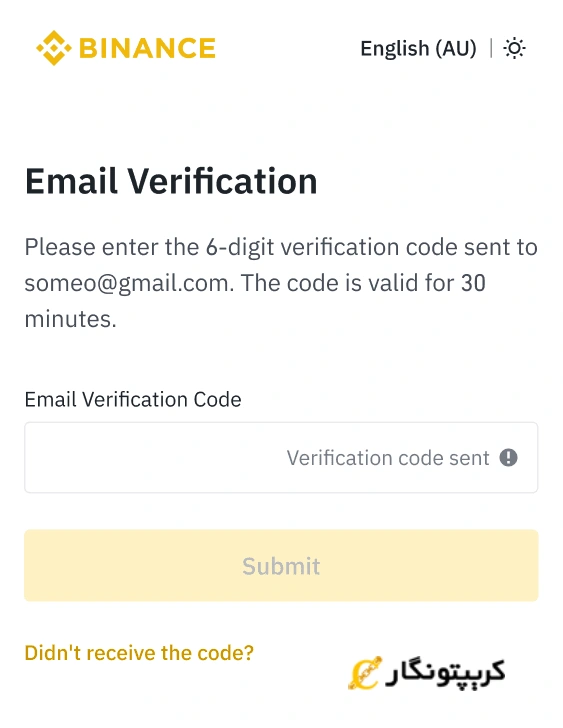Viewport: 563px width, 728px height.
Task: Open the "Didn't receive the code?" link
Action: point(139,653)
